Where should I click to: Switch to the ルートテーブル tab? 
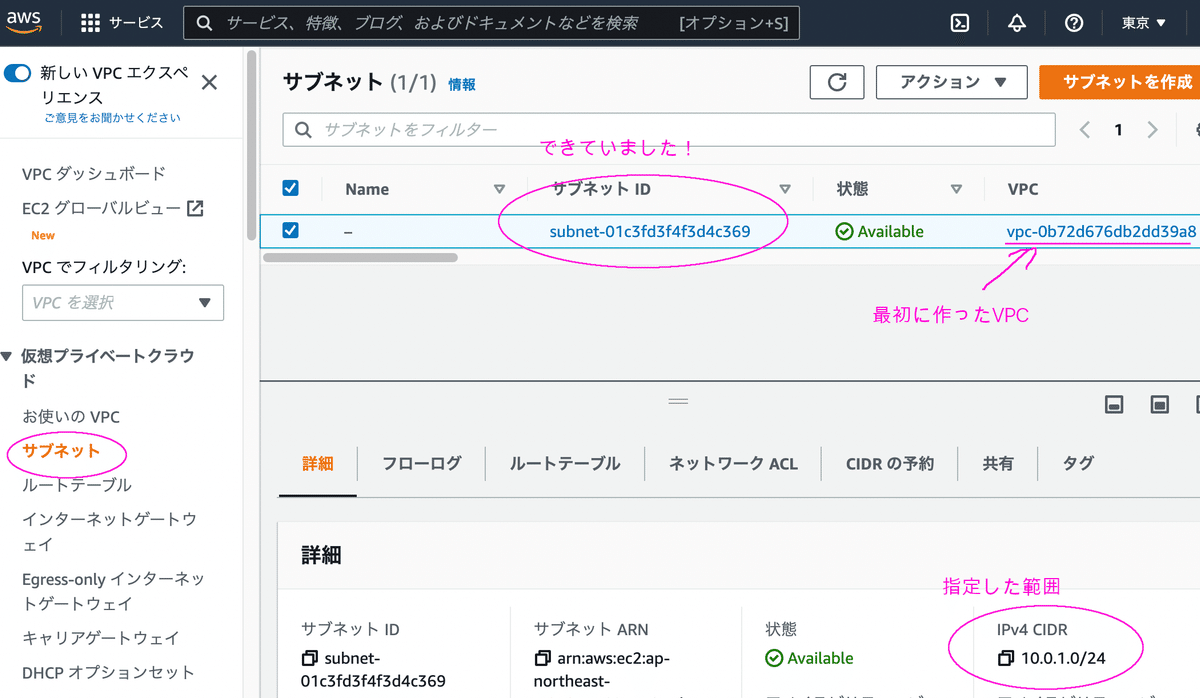tap(565, 463)
